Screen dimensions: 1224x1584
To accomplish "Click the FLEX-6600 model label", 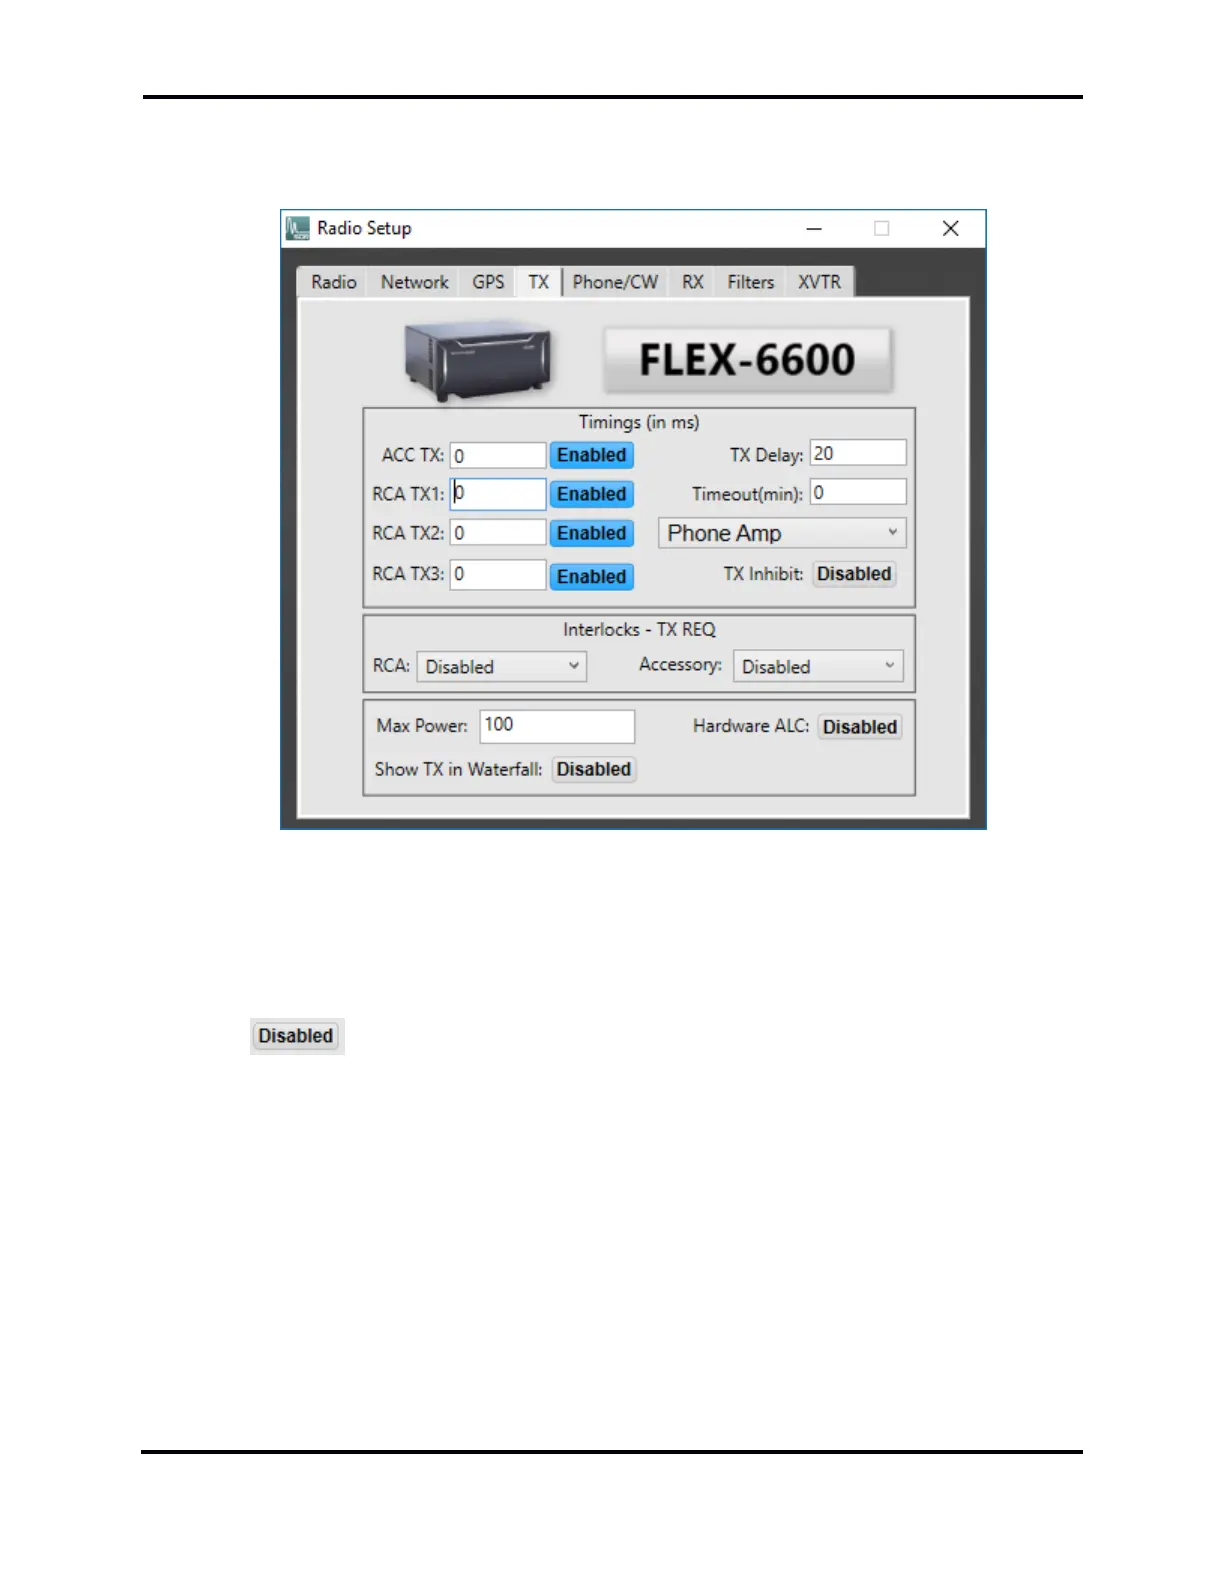I will tap(747, 359).
